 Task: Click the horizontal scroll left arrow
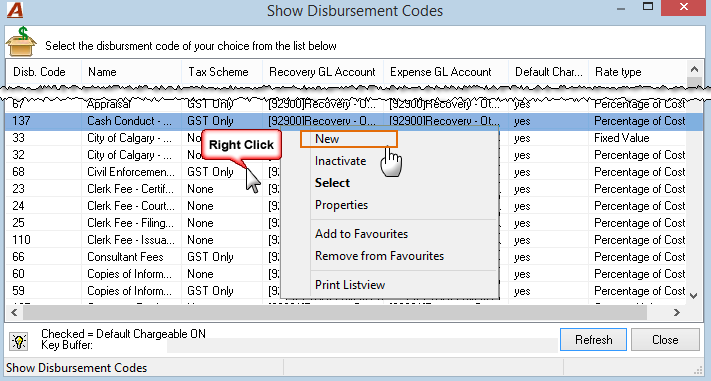coord(14,312)
